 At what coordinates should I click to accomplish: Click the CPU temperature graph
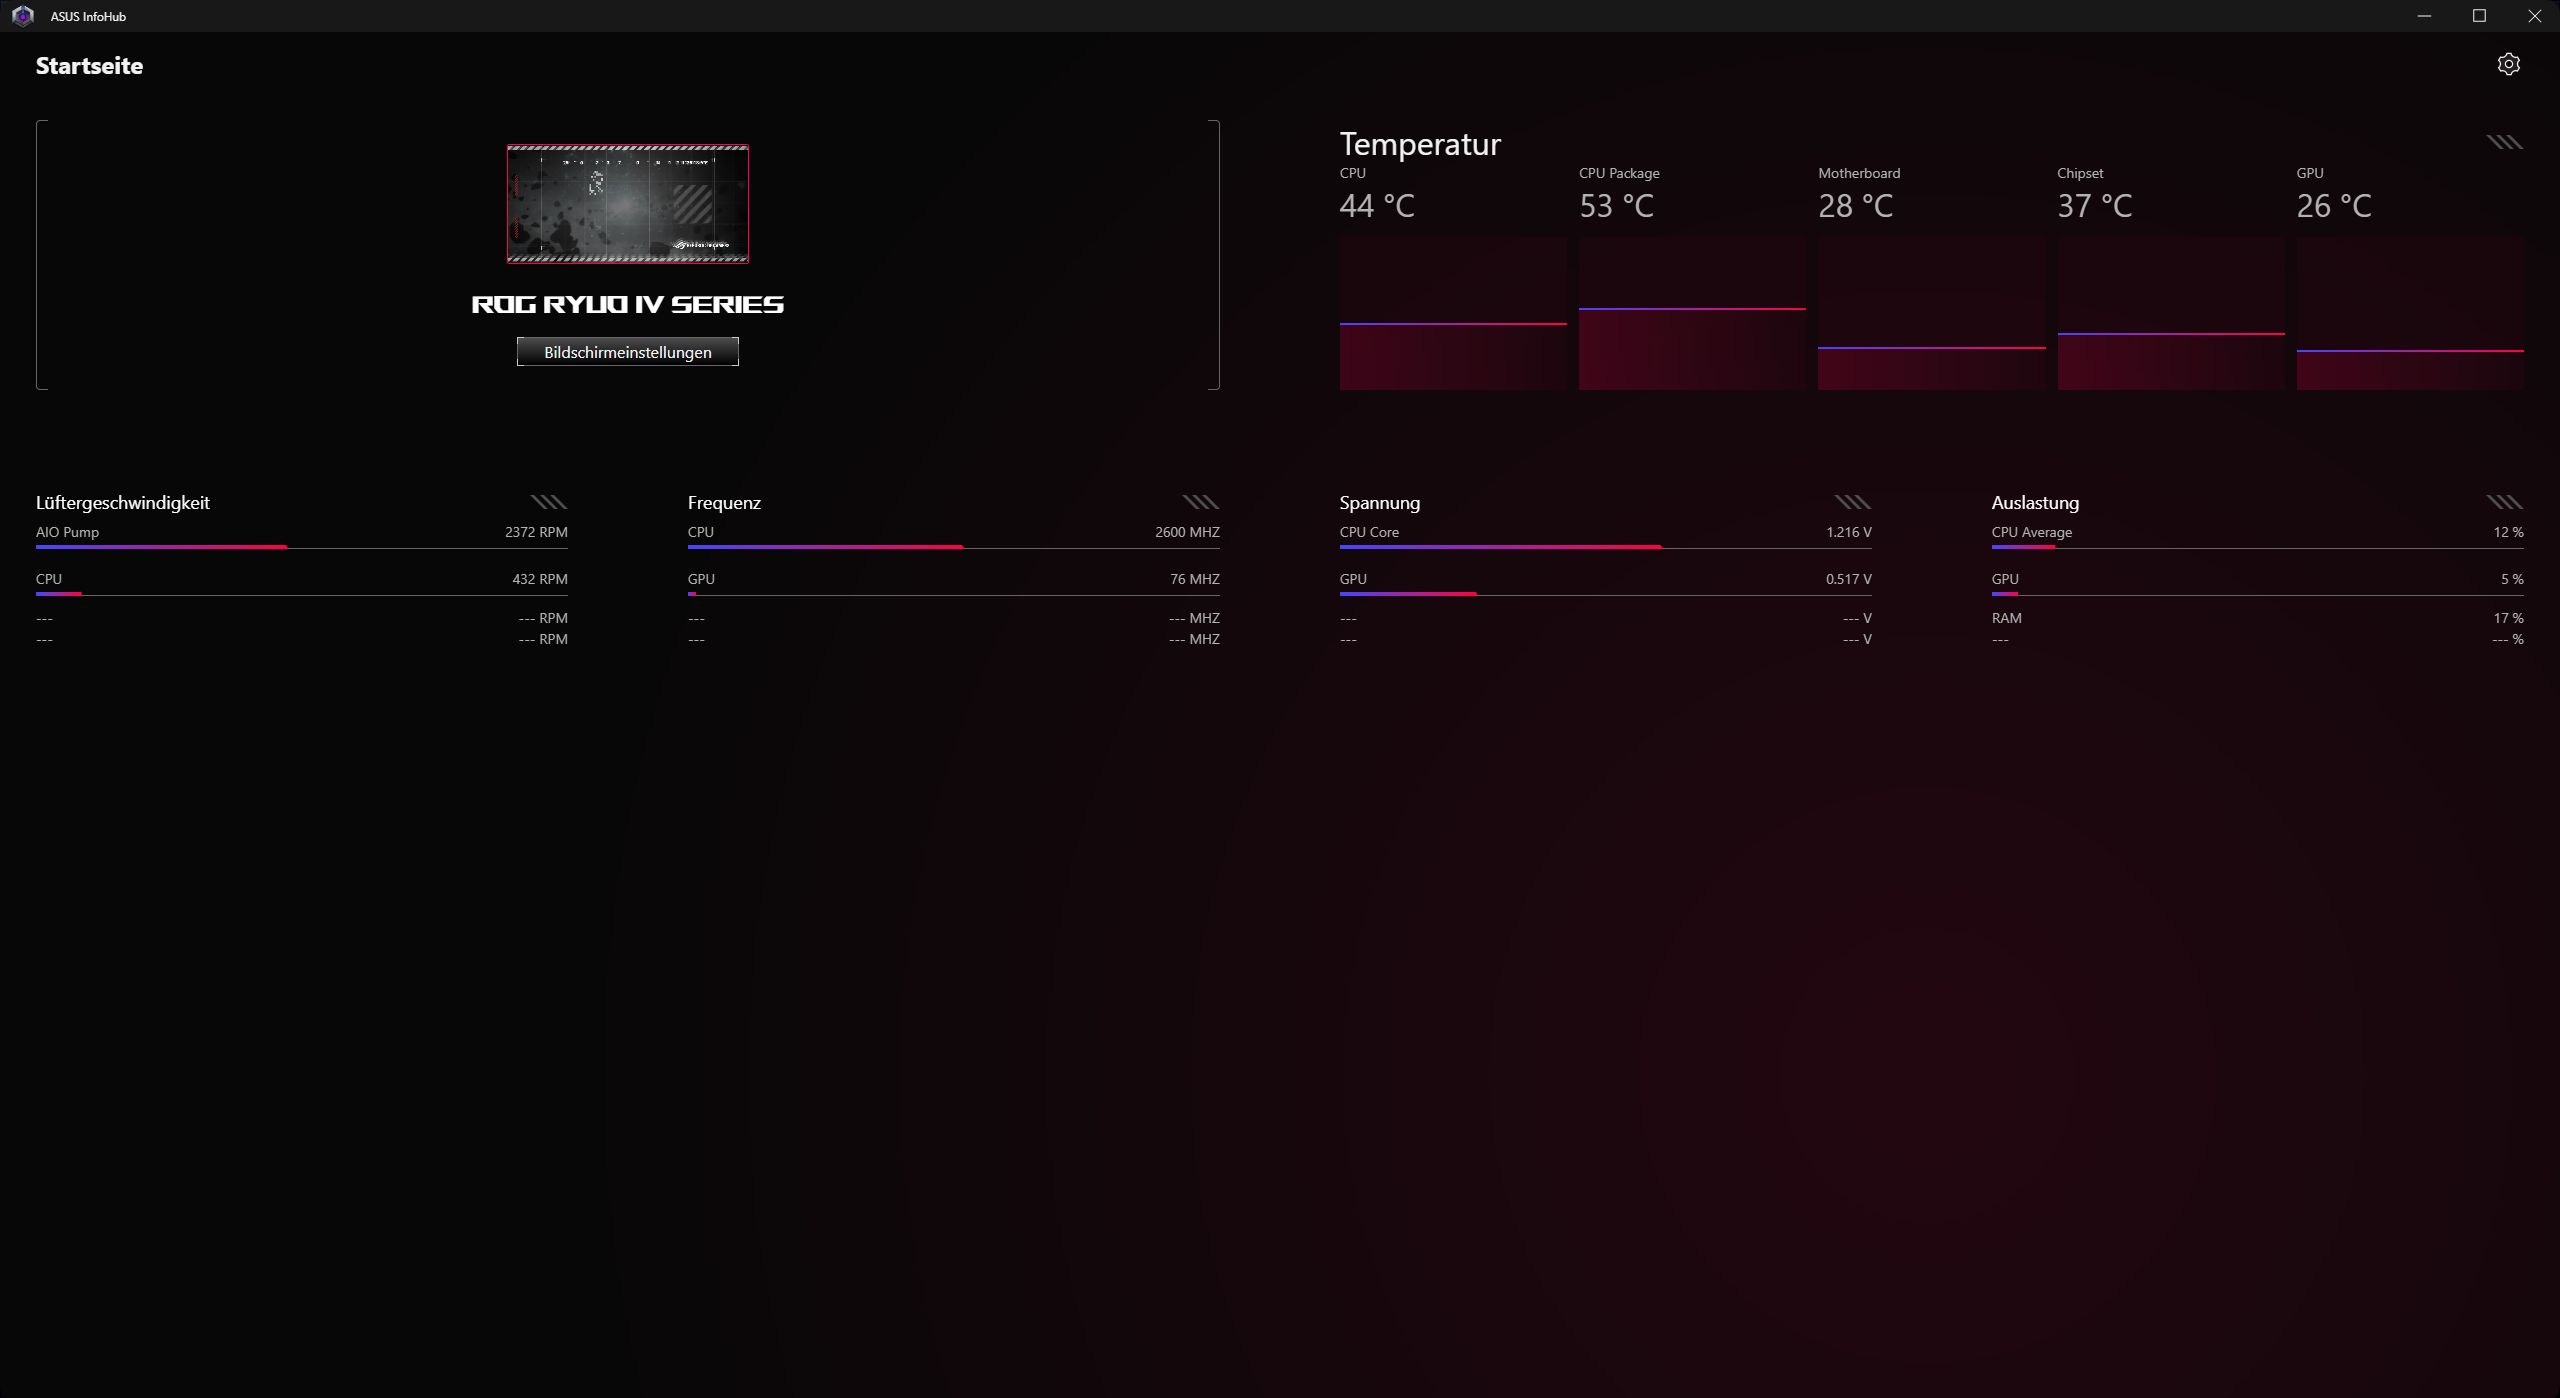pyautogui.click(x=1452, y=313)
